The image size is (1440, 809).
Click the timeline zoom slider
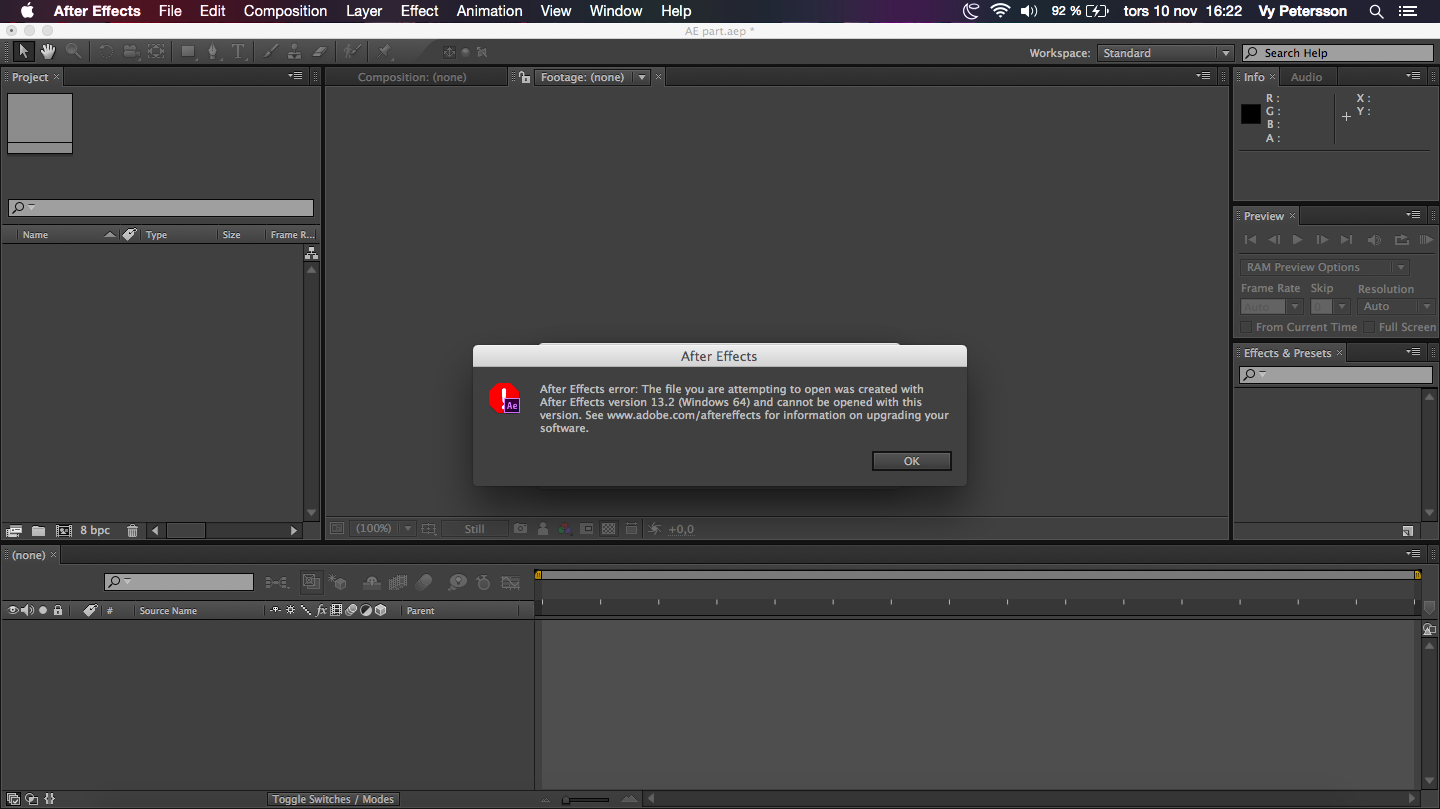585,799
